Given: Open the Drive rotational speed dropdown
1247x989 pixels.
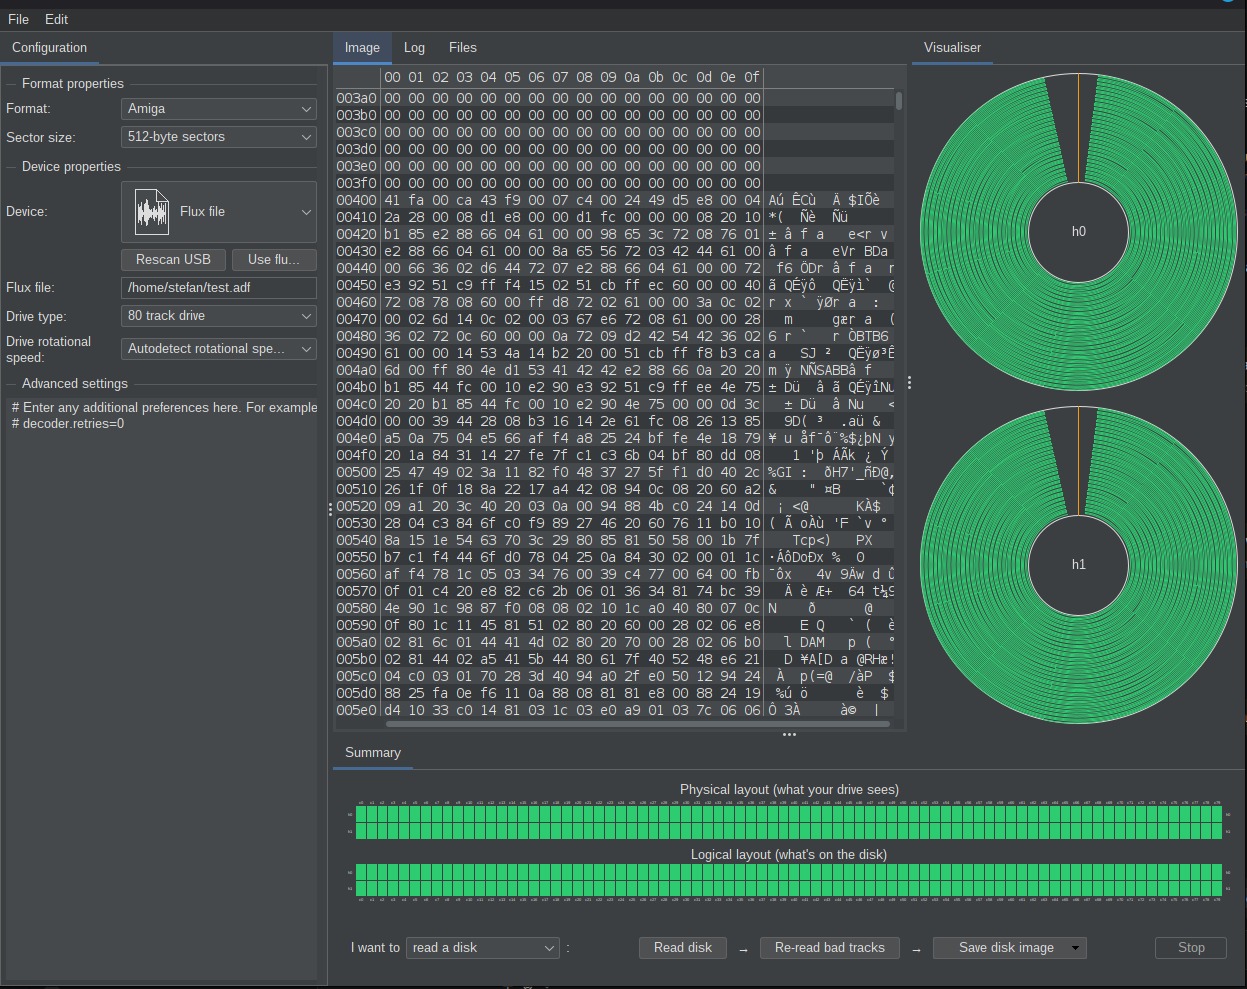Looking at the screenshot, I should point(219,348).
